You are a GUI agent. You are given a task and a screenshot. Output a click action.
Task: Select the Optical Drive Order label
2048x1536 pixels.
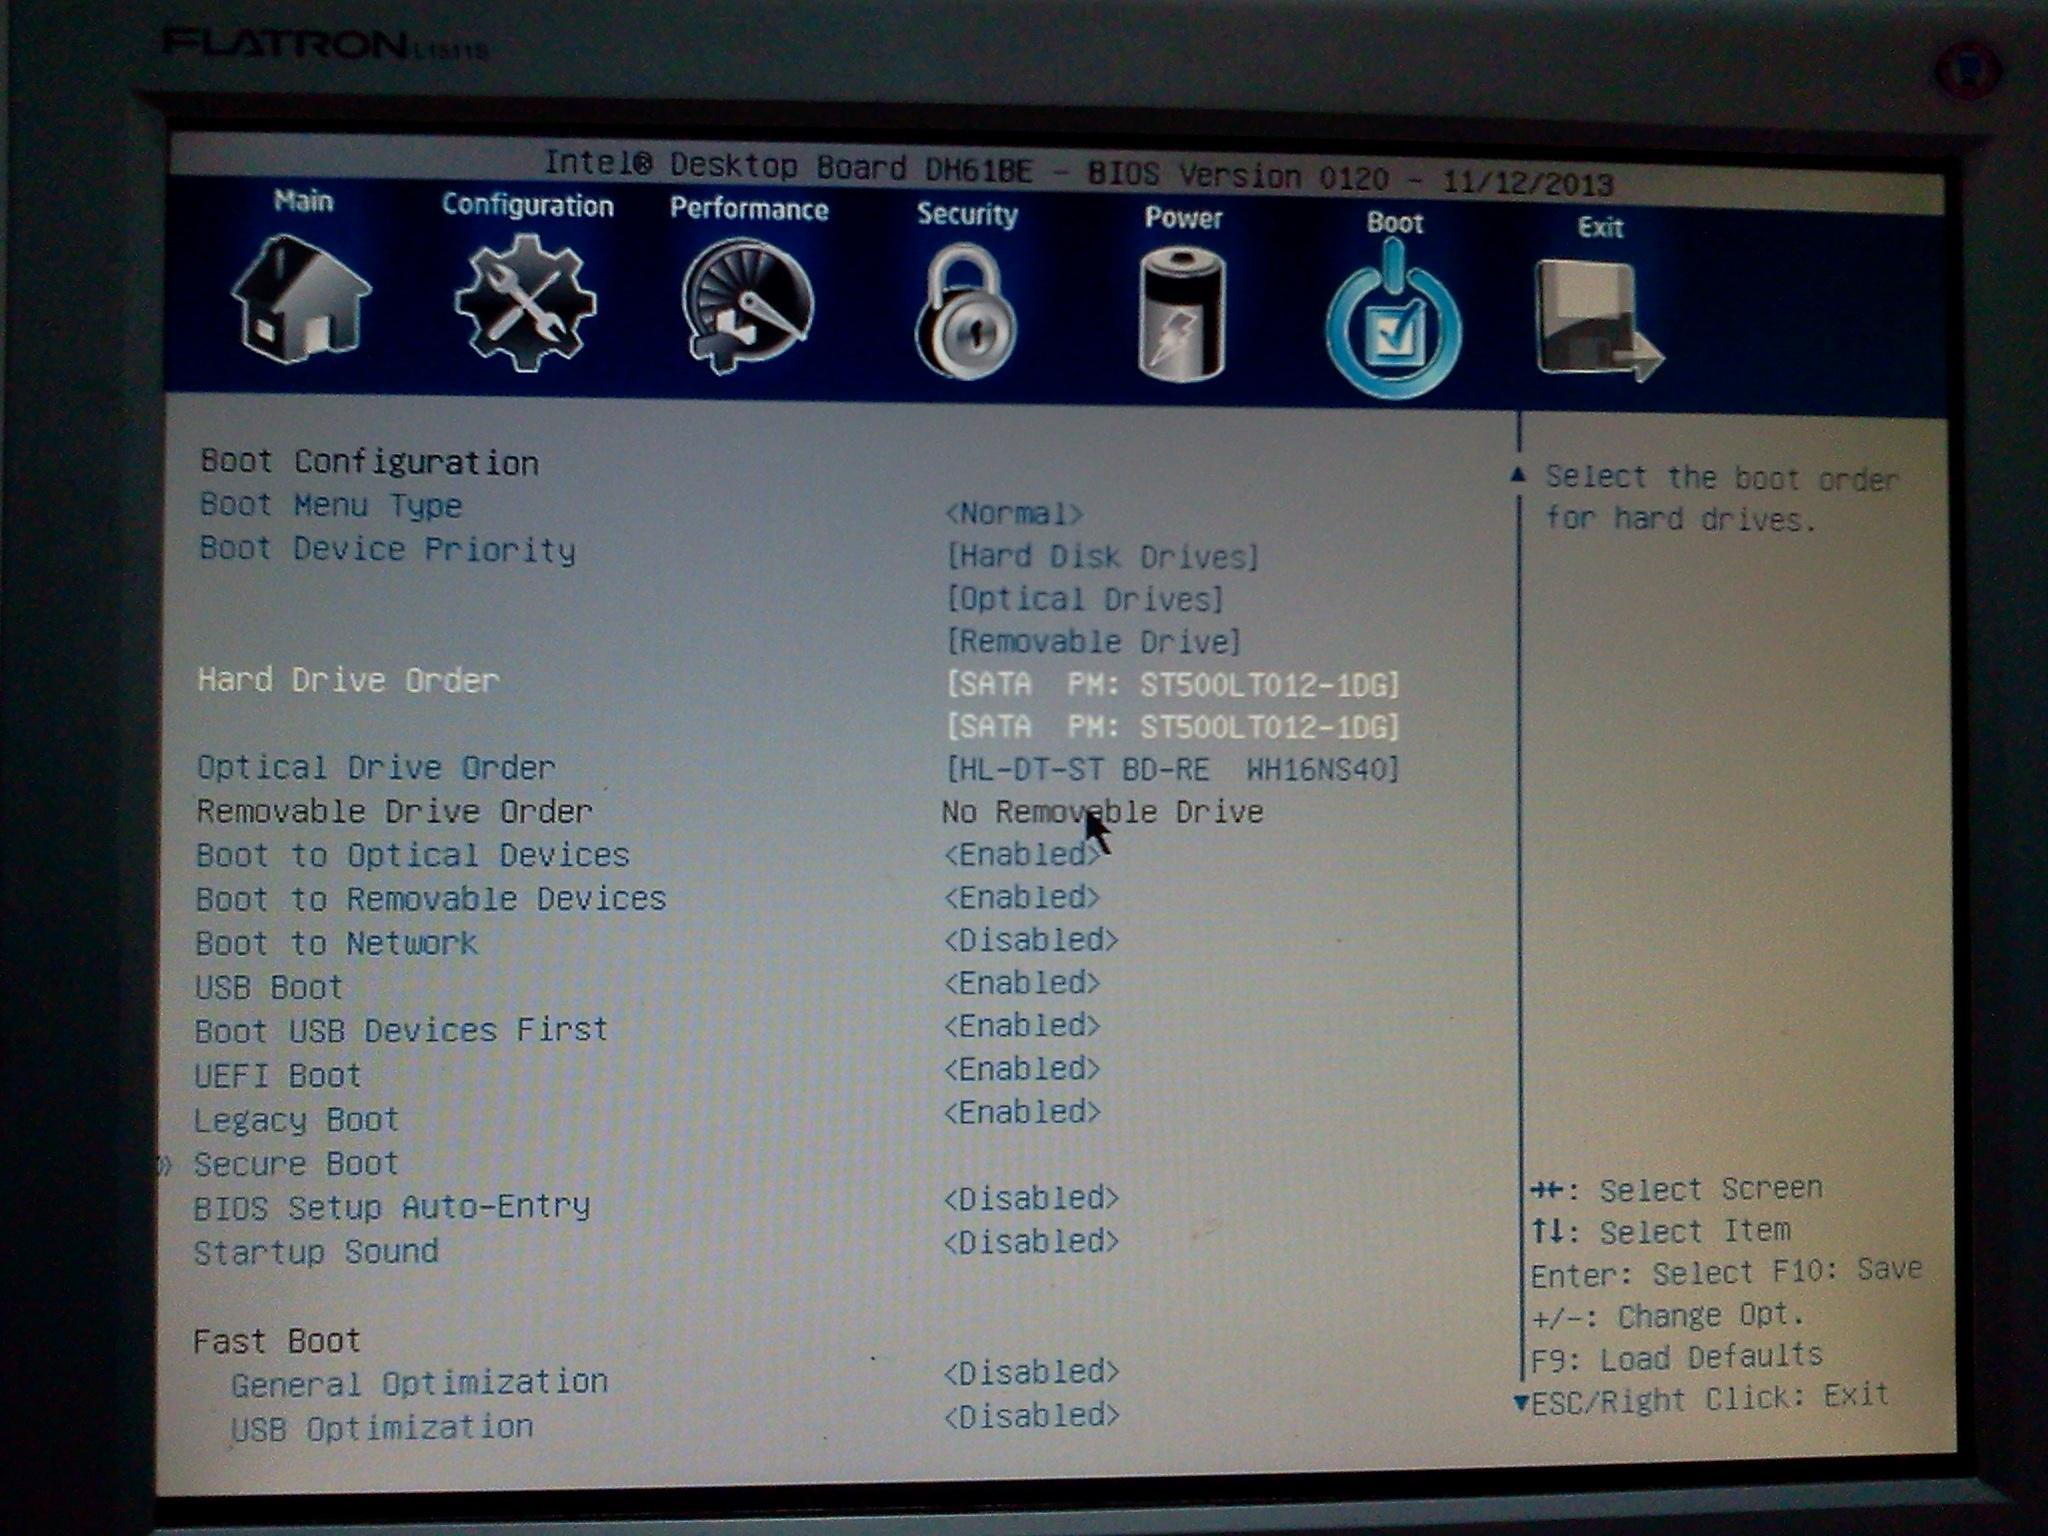point(376,768)
